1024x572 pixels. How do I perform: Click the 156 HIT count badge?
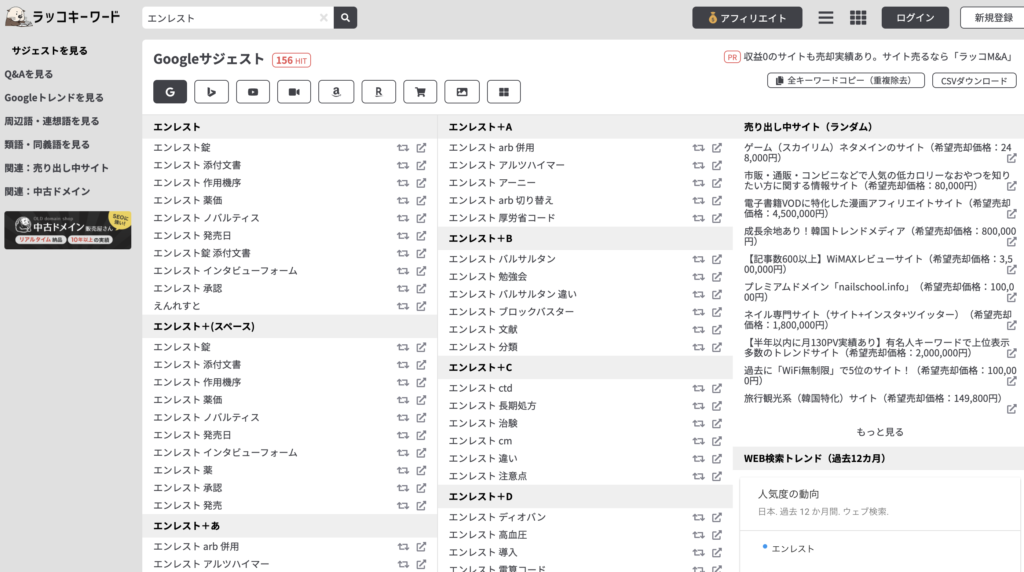pos(291,60)
